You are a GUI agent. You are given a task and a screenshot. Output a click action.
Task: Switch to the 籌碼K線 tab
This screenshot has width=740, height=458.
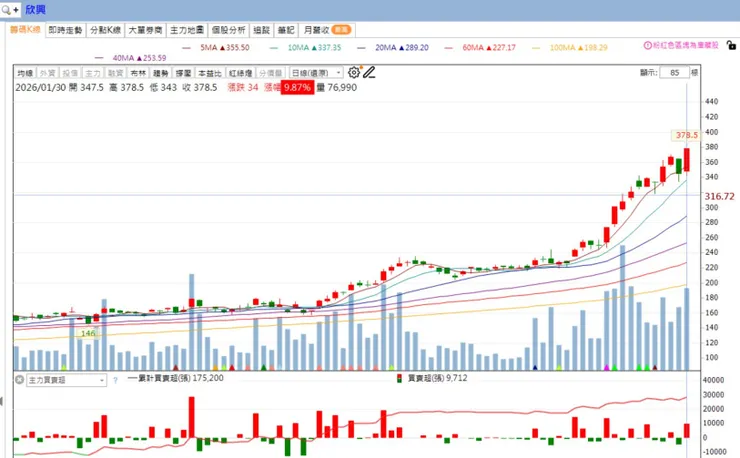tap(25, 29)
